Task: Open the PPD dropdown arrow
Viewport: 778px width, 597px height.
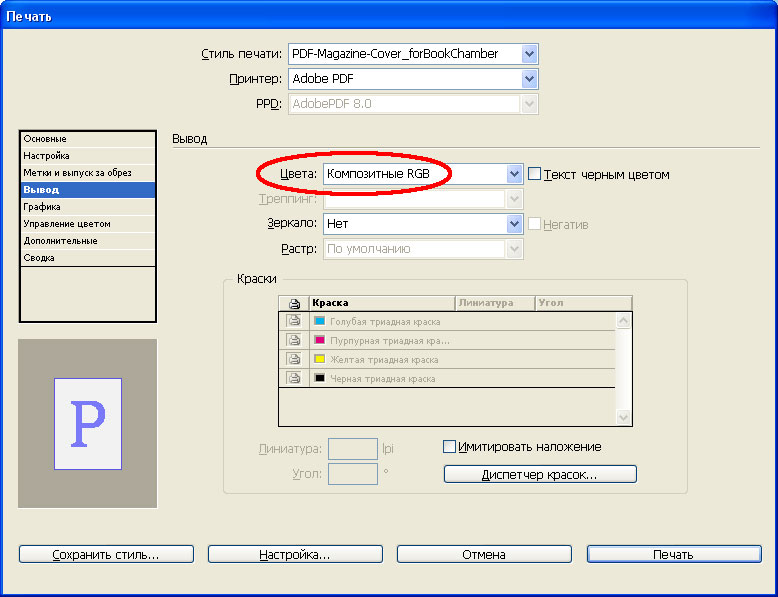Action: click(x=529, y=104)
